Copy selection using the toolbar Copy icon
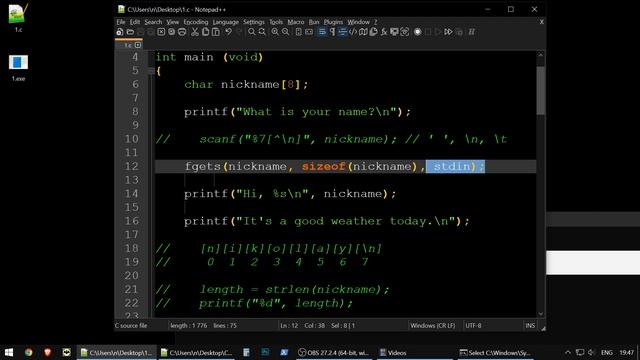The height and width of the screenshot is (360, 640). click(205, 32)
